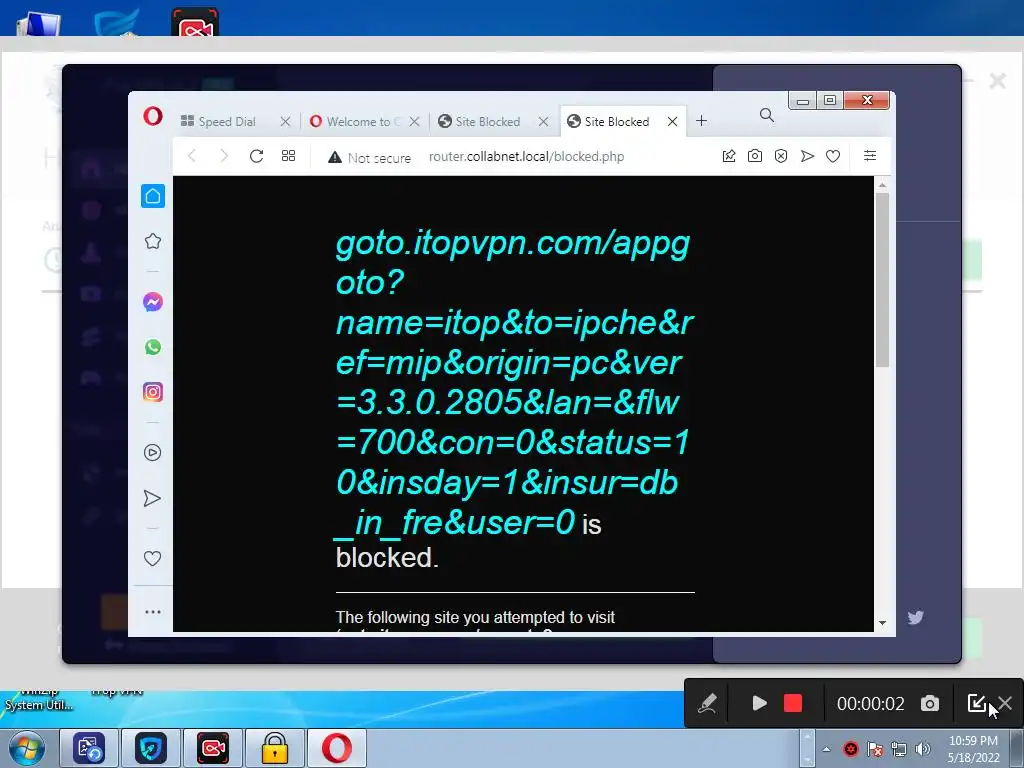The height and width of the screenshot is (768, 1024).
Task: Click the Twitter bird icon in iTop window
Action: 915,617
